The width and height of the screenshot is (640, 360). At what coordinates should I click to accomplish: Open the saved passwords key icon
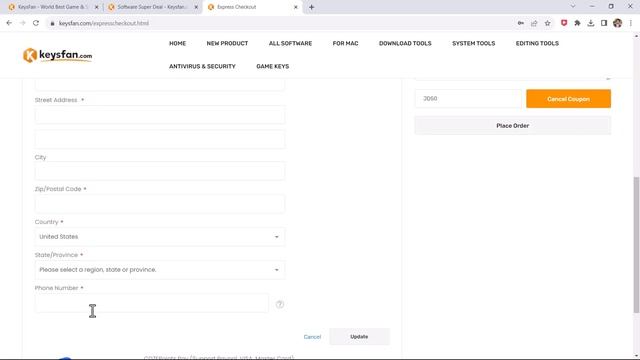click(521, 23)
